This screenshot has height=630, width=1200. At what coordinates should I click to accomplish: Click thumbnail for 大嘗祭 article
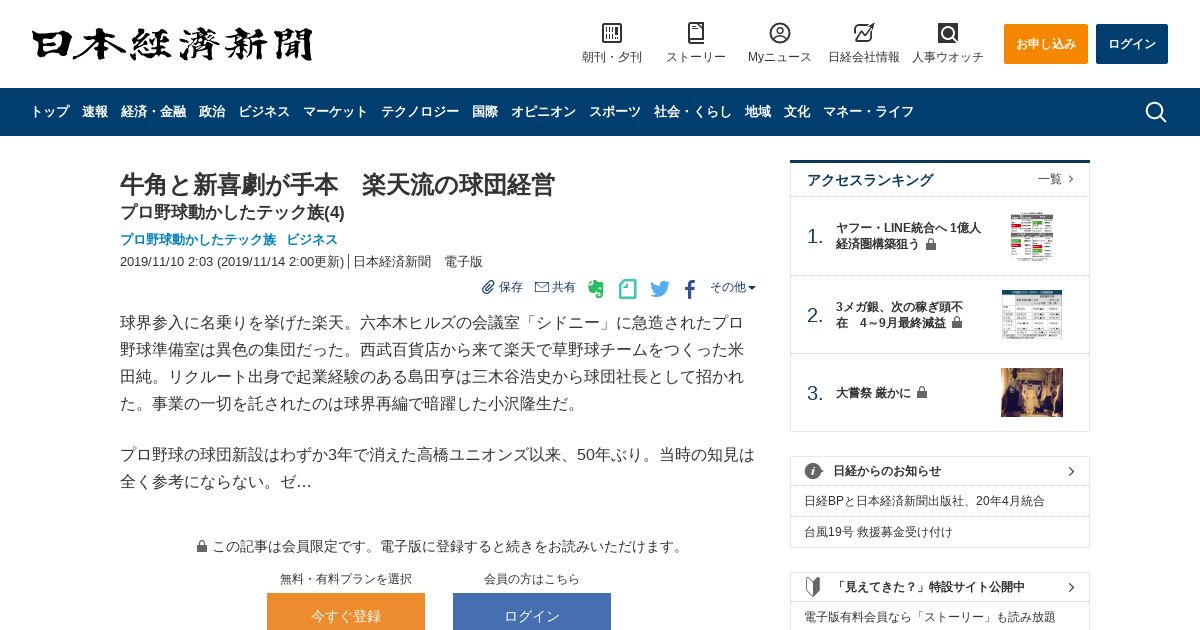click(1032, 393)
